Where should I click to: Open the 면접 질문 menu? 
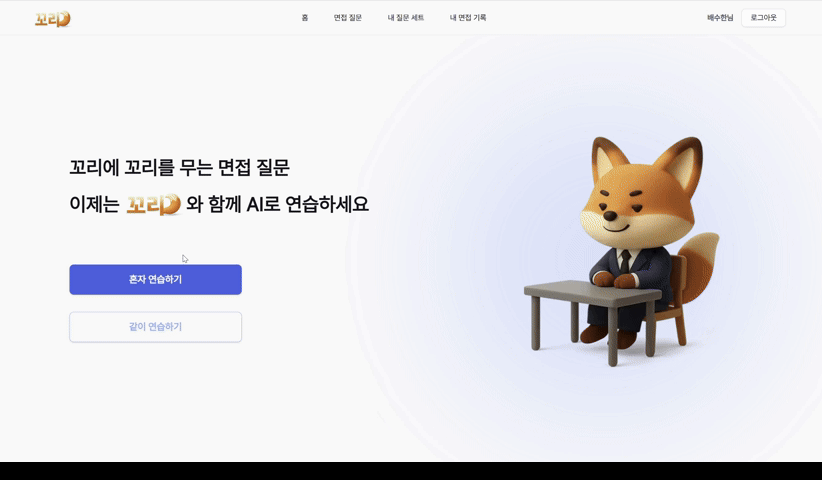[348, 18]
